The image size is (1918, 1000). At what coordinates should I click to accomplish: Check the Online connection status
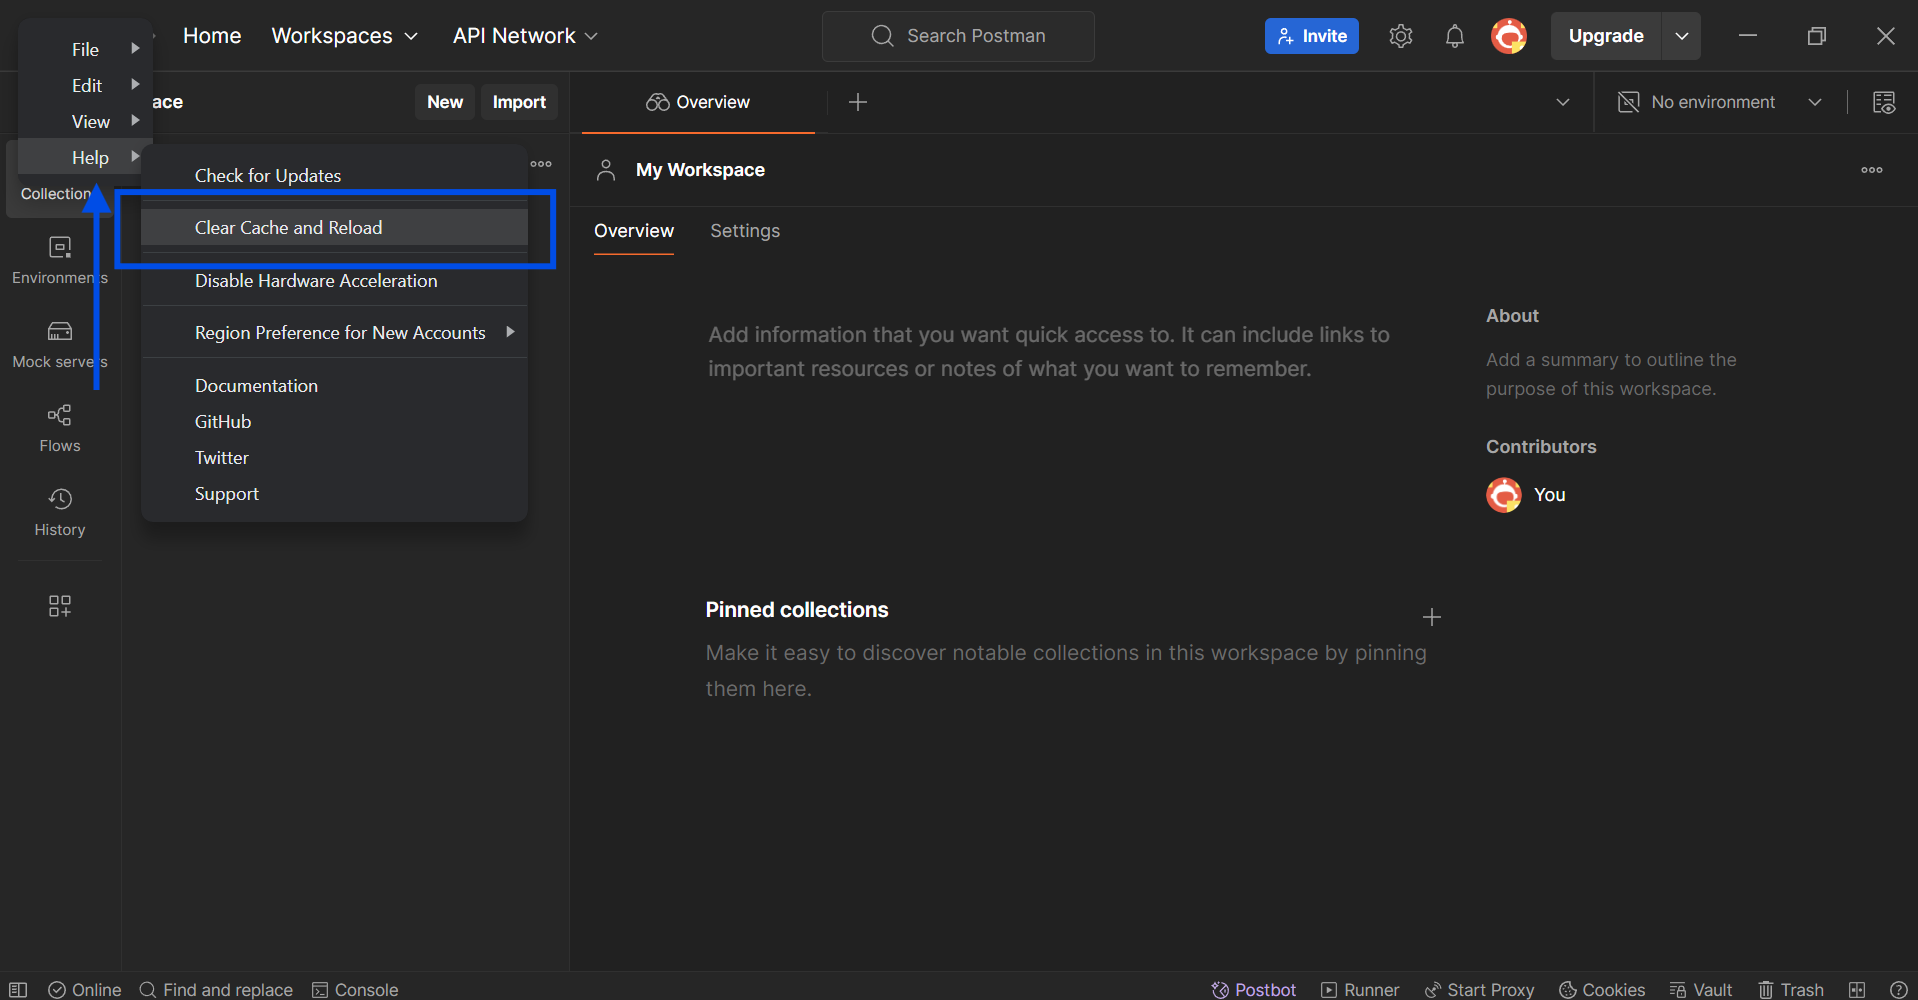85,989
